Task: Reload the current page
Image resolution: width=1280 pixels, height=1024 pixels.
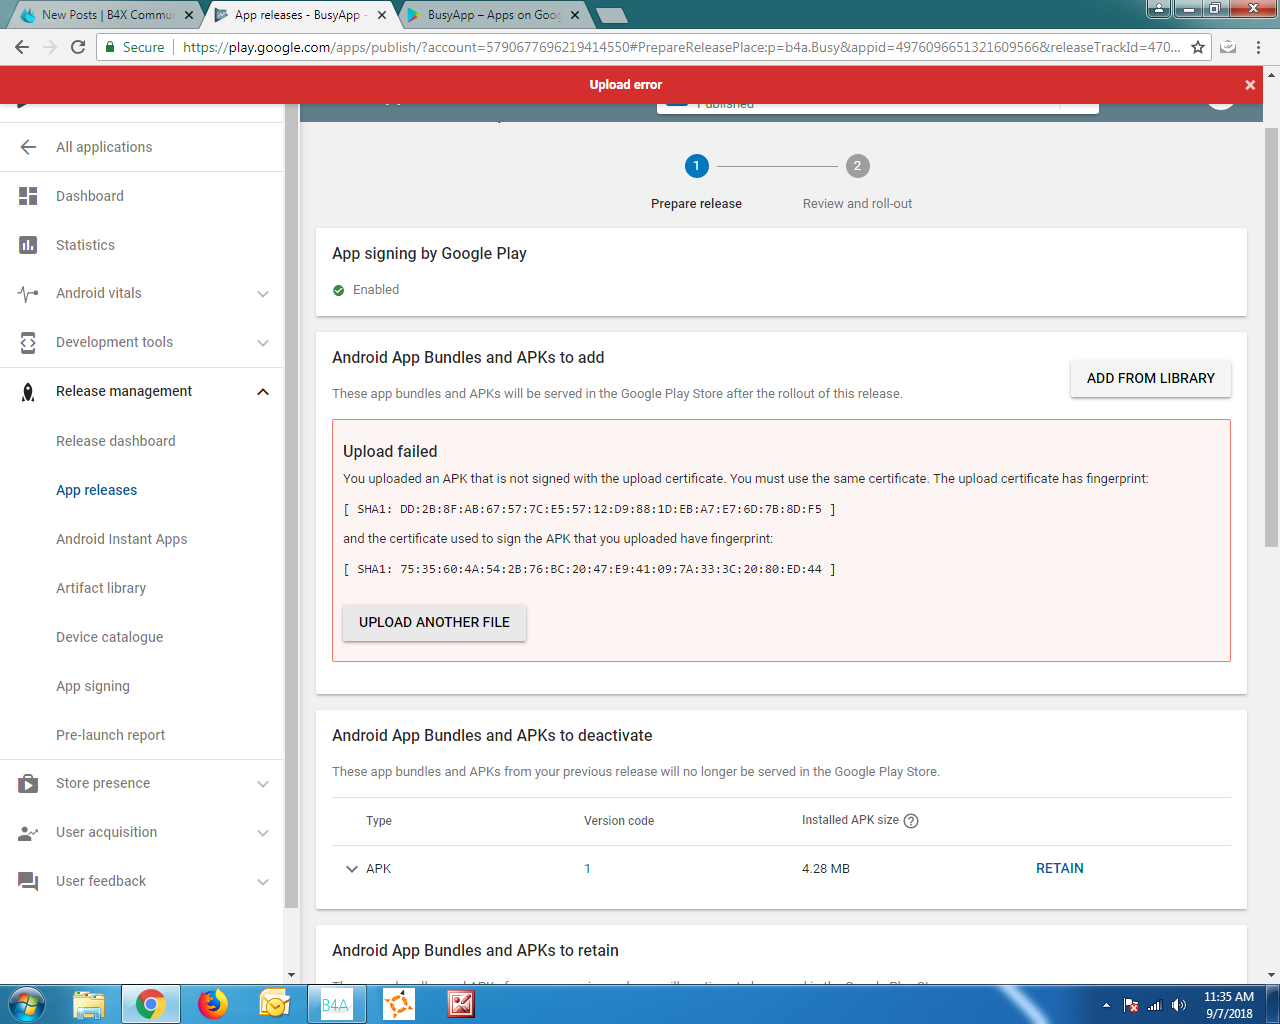Action: click(78, 47)
